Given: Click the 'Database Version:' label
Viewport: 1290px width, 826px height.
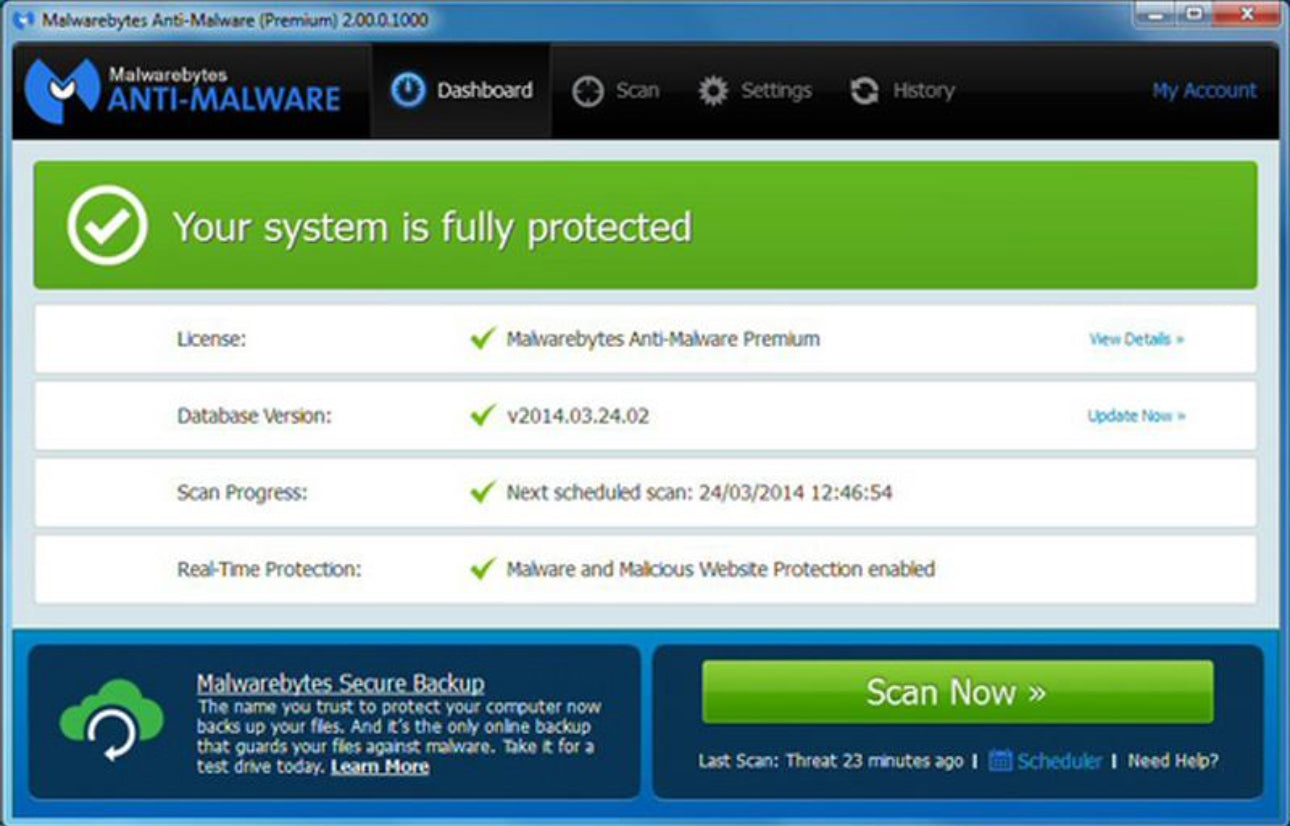Looking at the screenshot, I should pyautogui.click(x=254, y=416).
